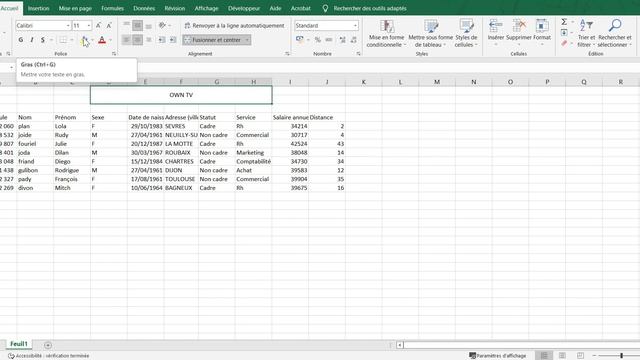Toggle align text left
640x360 pixels.
point(127,40)
